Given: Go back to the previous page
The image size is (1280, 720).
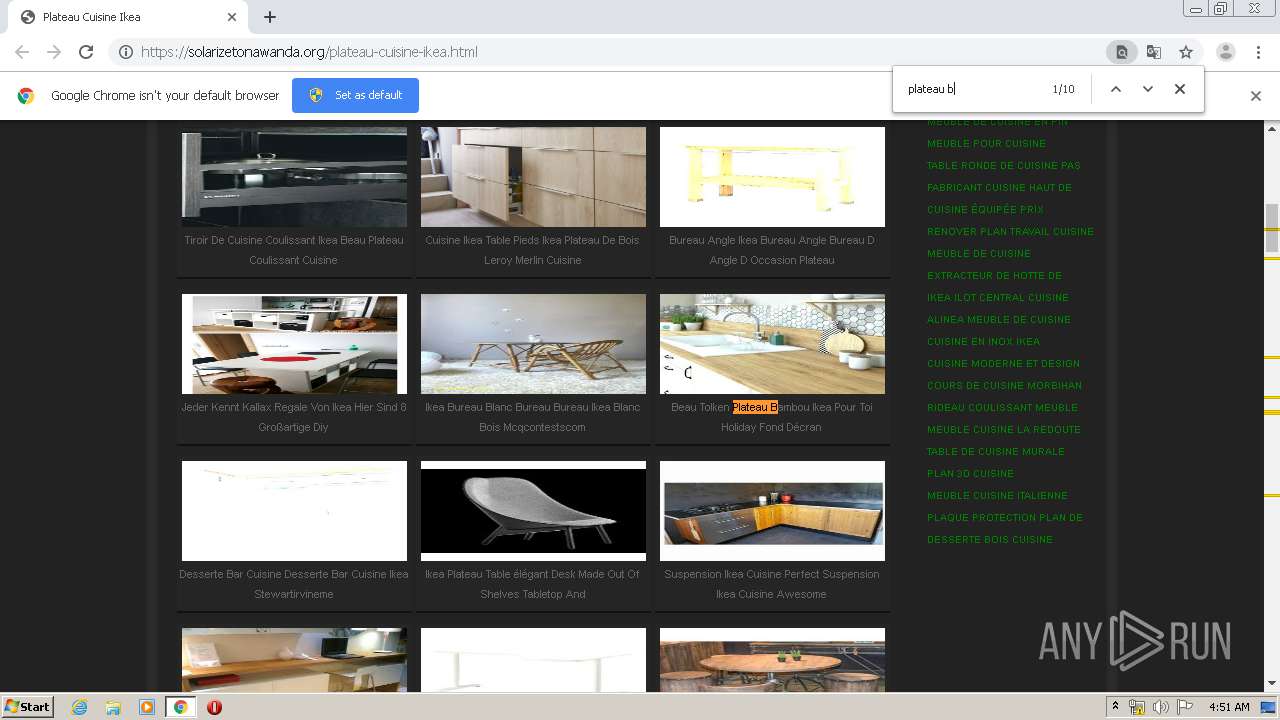Looking at the screenshot, I should click(22, 52).
